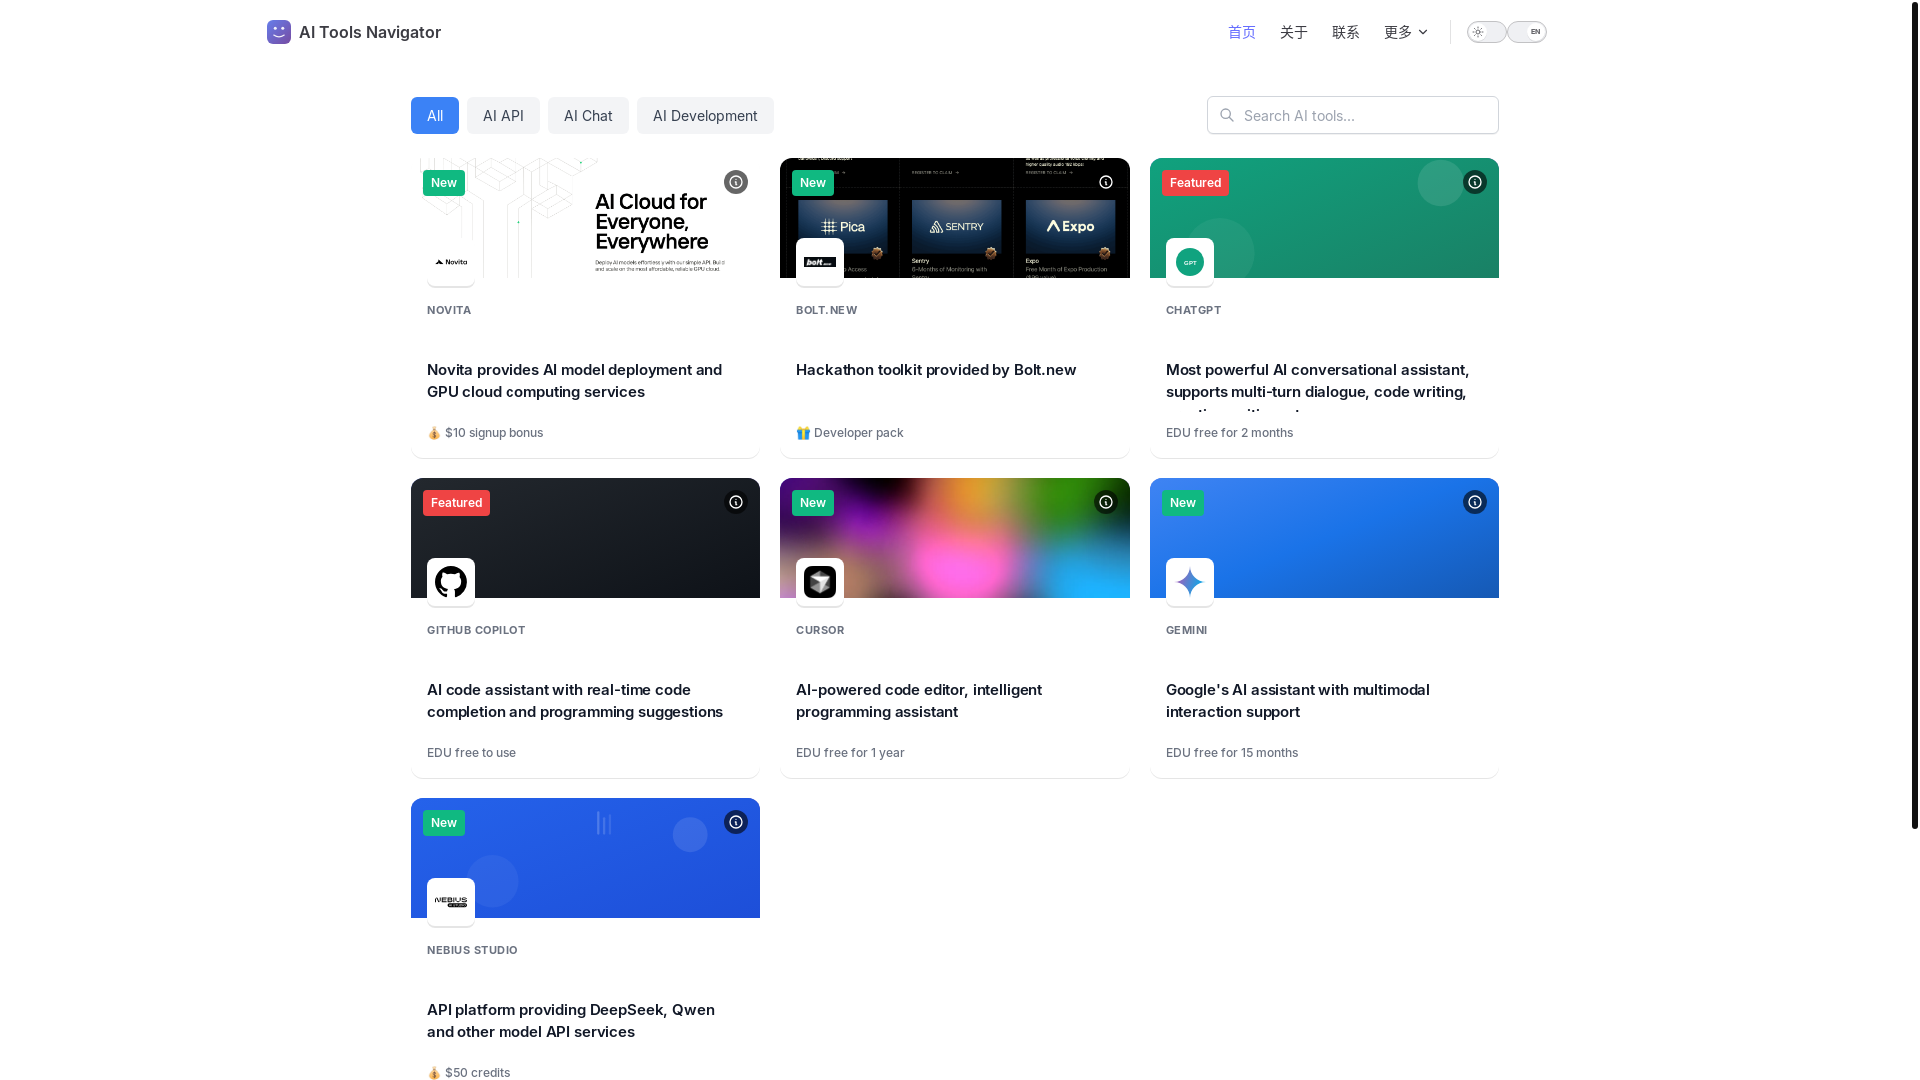The image size is (1920, 1080).
Task: Open info icon on Nebius Studio card
Action: coord(736,822)
